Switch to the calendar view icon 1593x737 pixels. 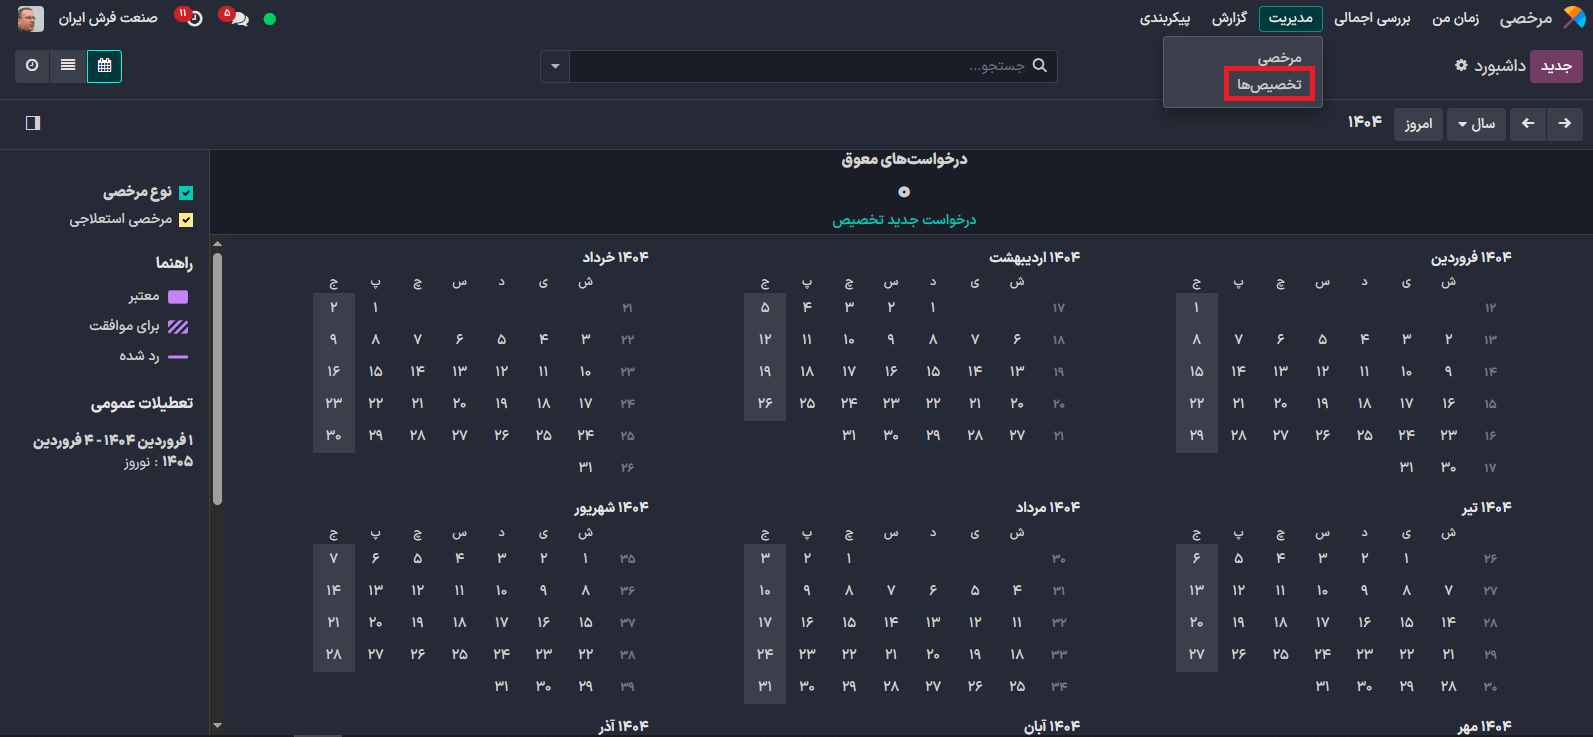pyautogui.click(x=104, y=66)
